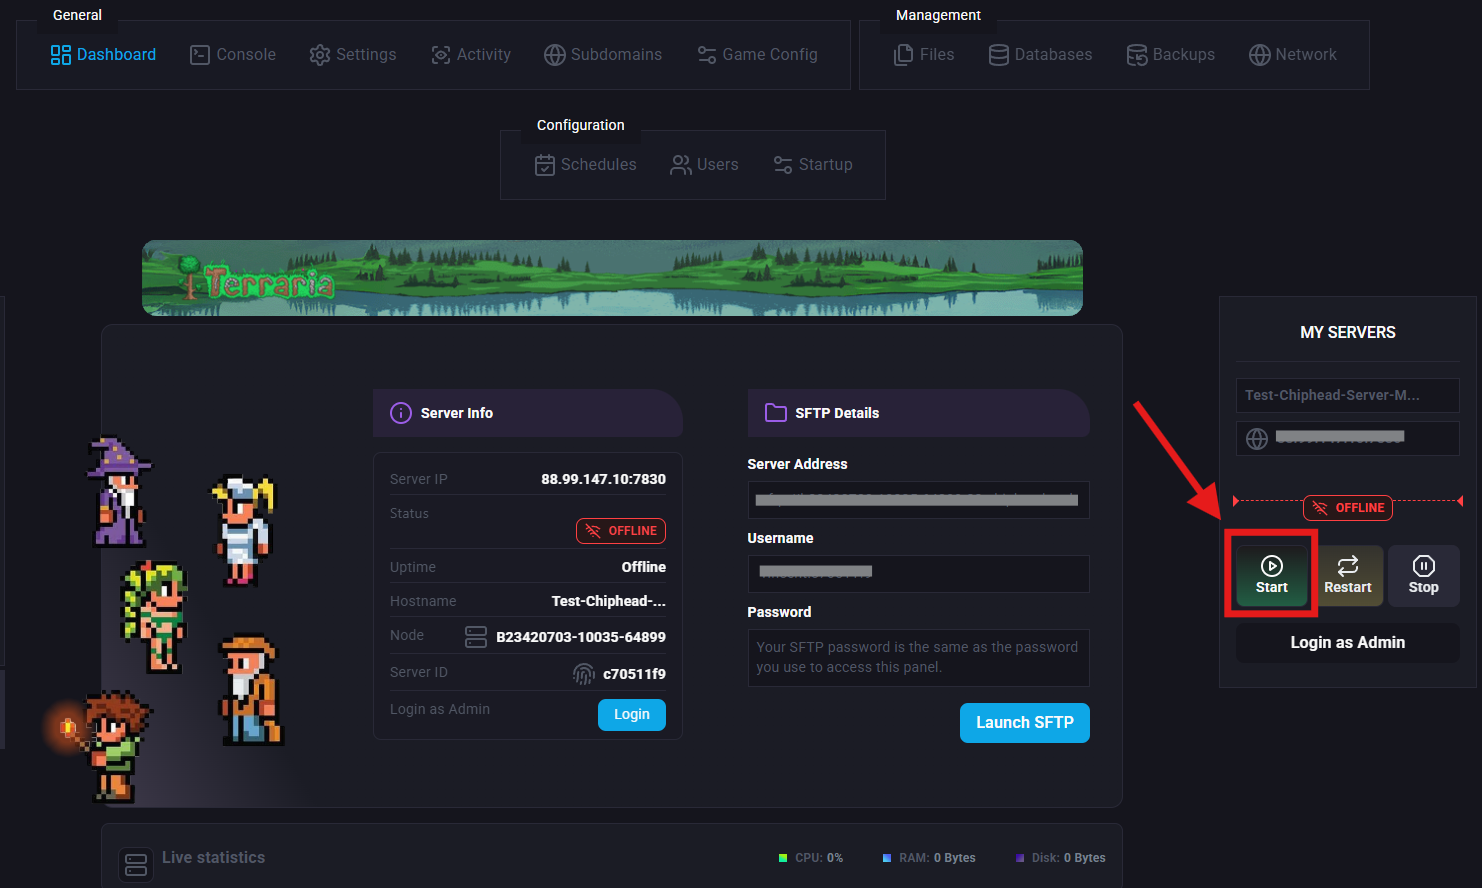Open the Subdomains page
This screenshot has height=888, width=1482.
pos(603,55)
